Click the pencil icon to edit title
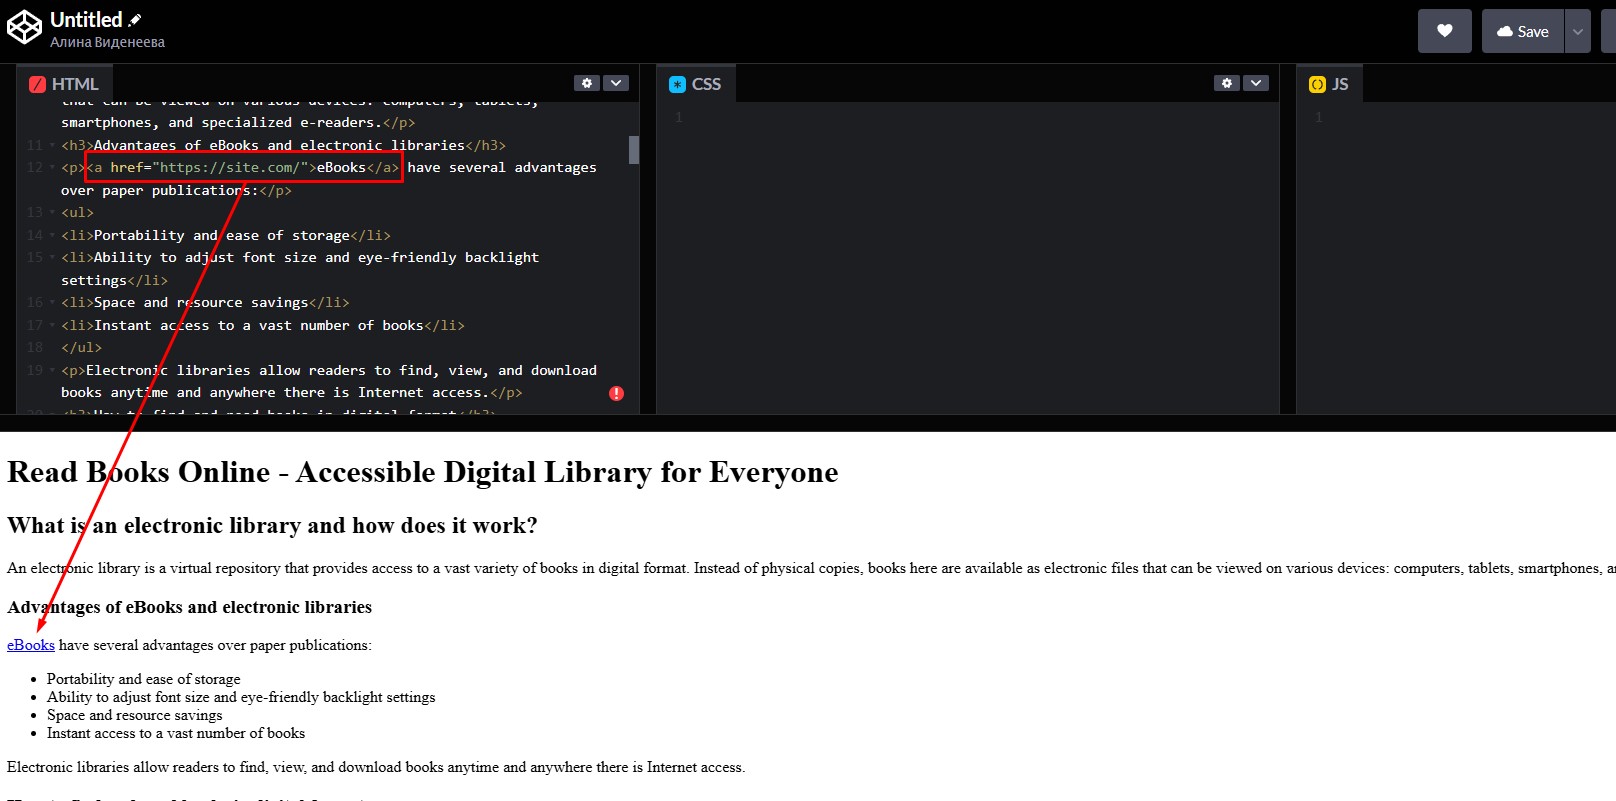 135,19
